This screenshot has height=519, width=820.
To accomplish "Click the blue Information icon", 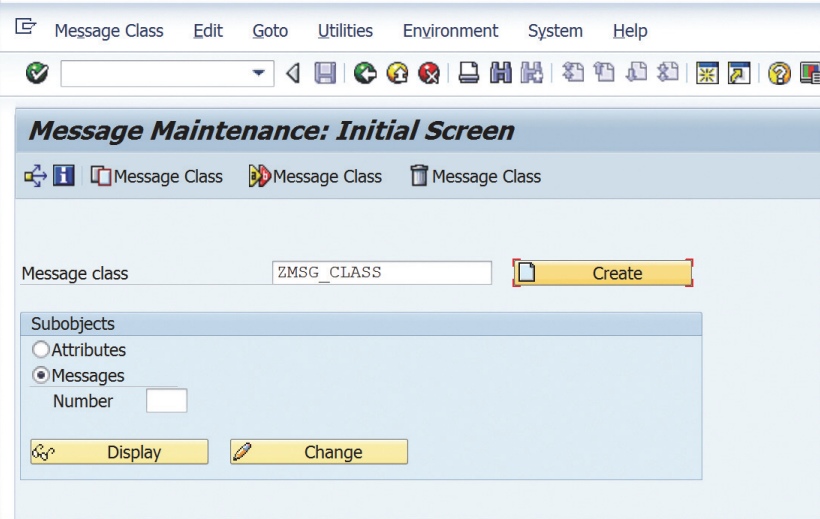I will 64,176.
